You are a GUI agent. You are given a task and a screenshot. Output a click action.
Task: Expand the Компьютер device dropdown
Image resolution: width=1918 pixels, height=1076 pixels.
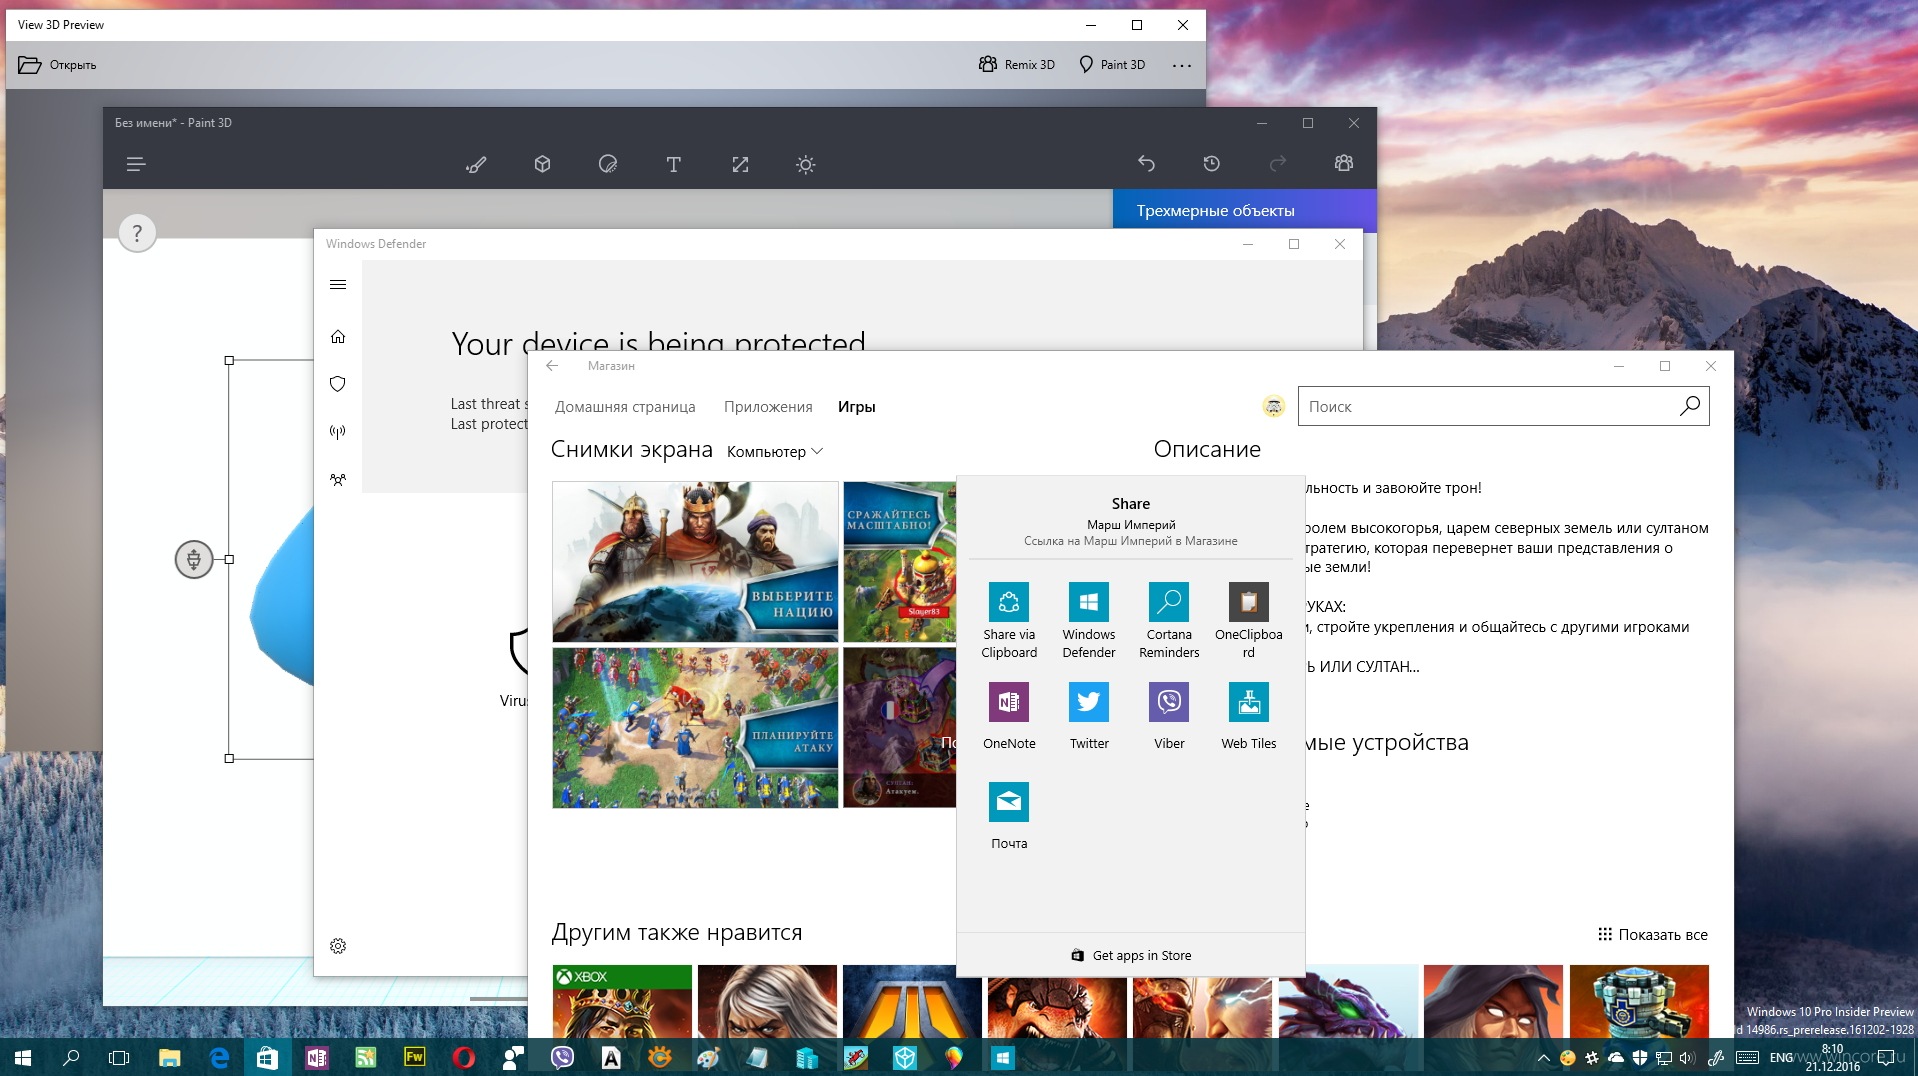click(x=775, y=452)
